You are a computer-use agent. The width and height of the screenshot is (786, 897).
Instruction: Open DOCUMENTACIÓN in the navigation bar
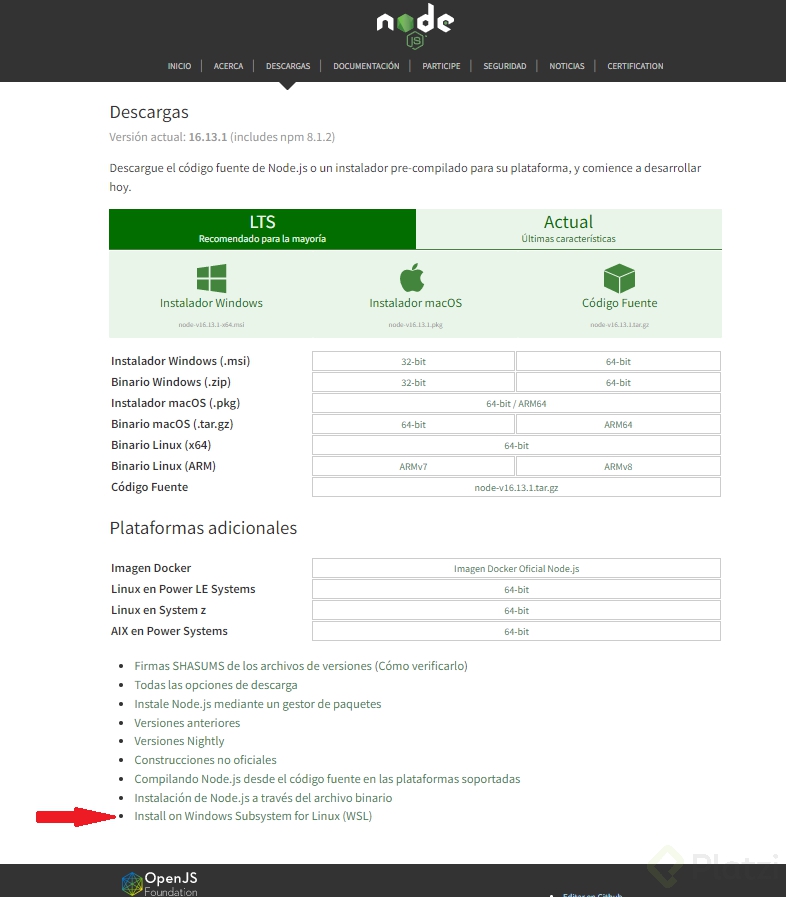click(366, 66)
